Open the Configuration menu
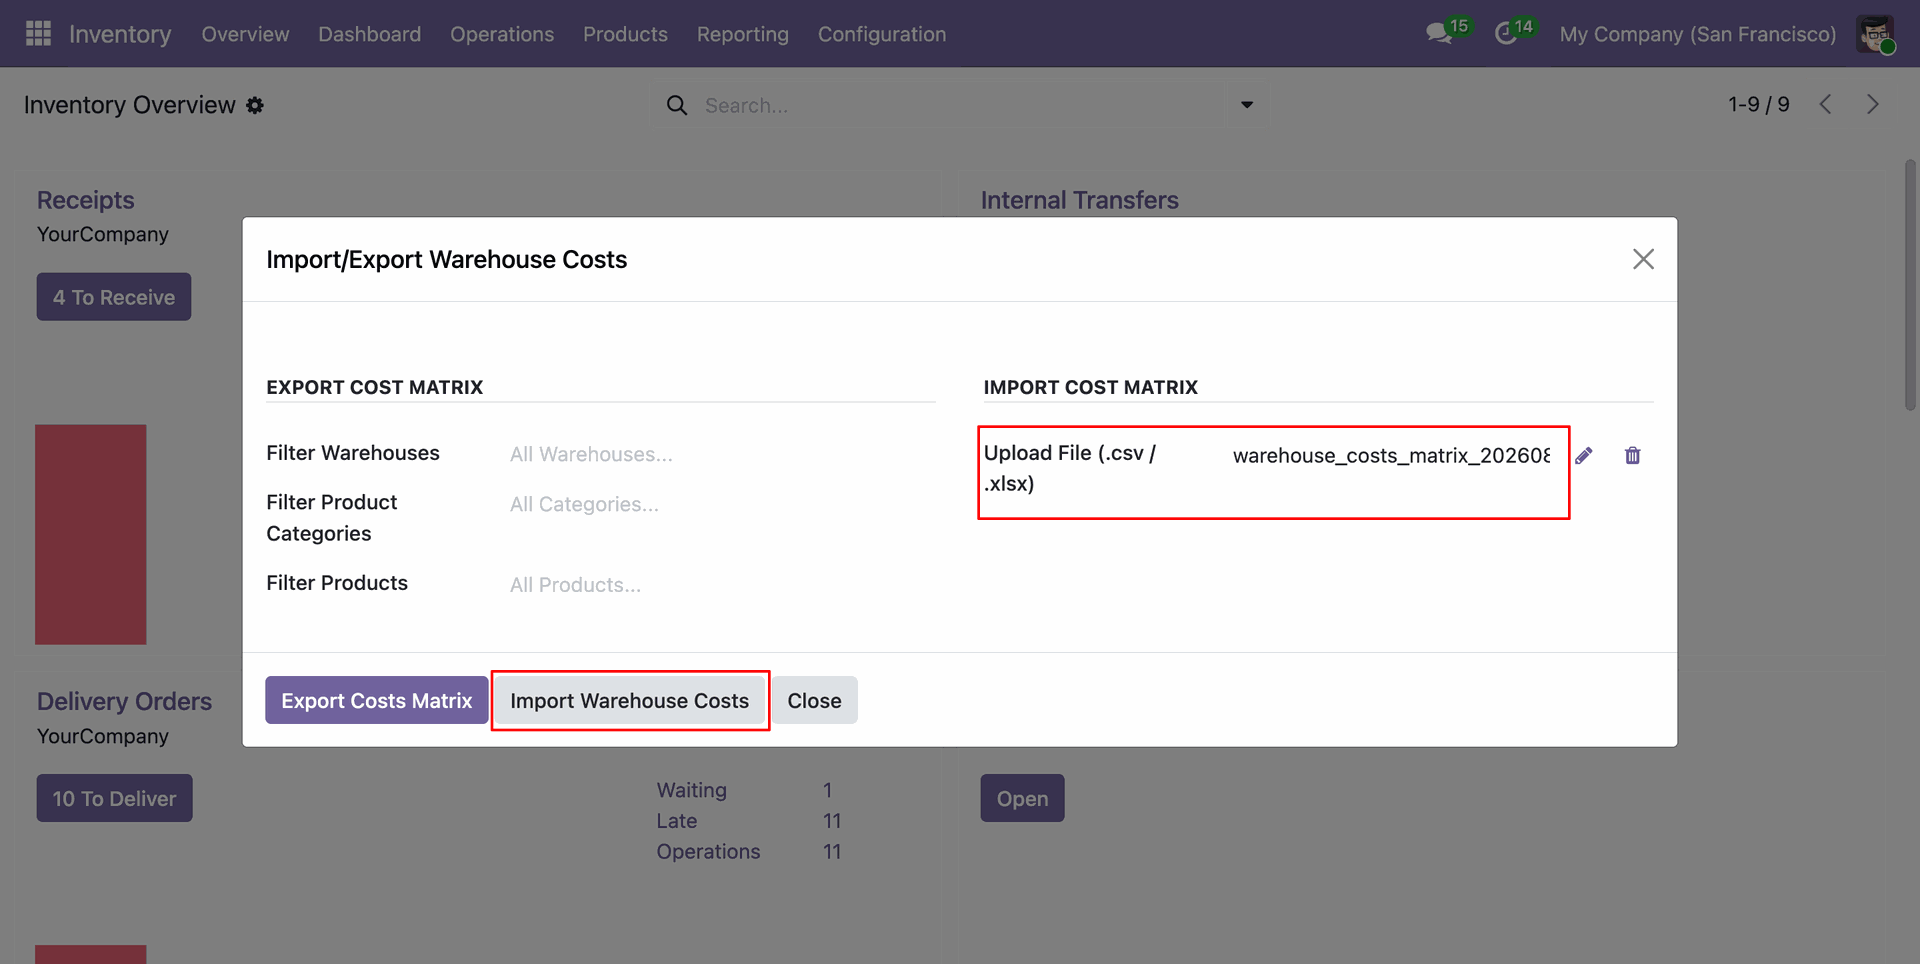1920x964 pixels. pos(882,34)
